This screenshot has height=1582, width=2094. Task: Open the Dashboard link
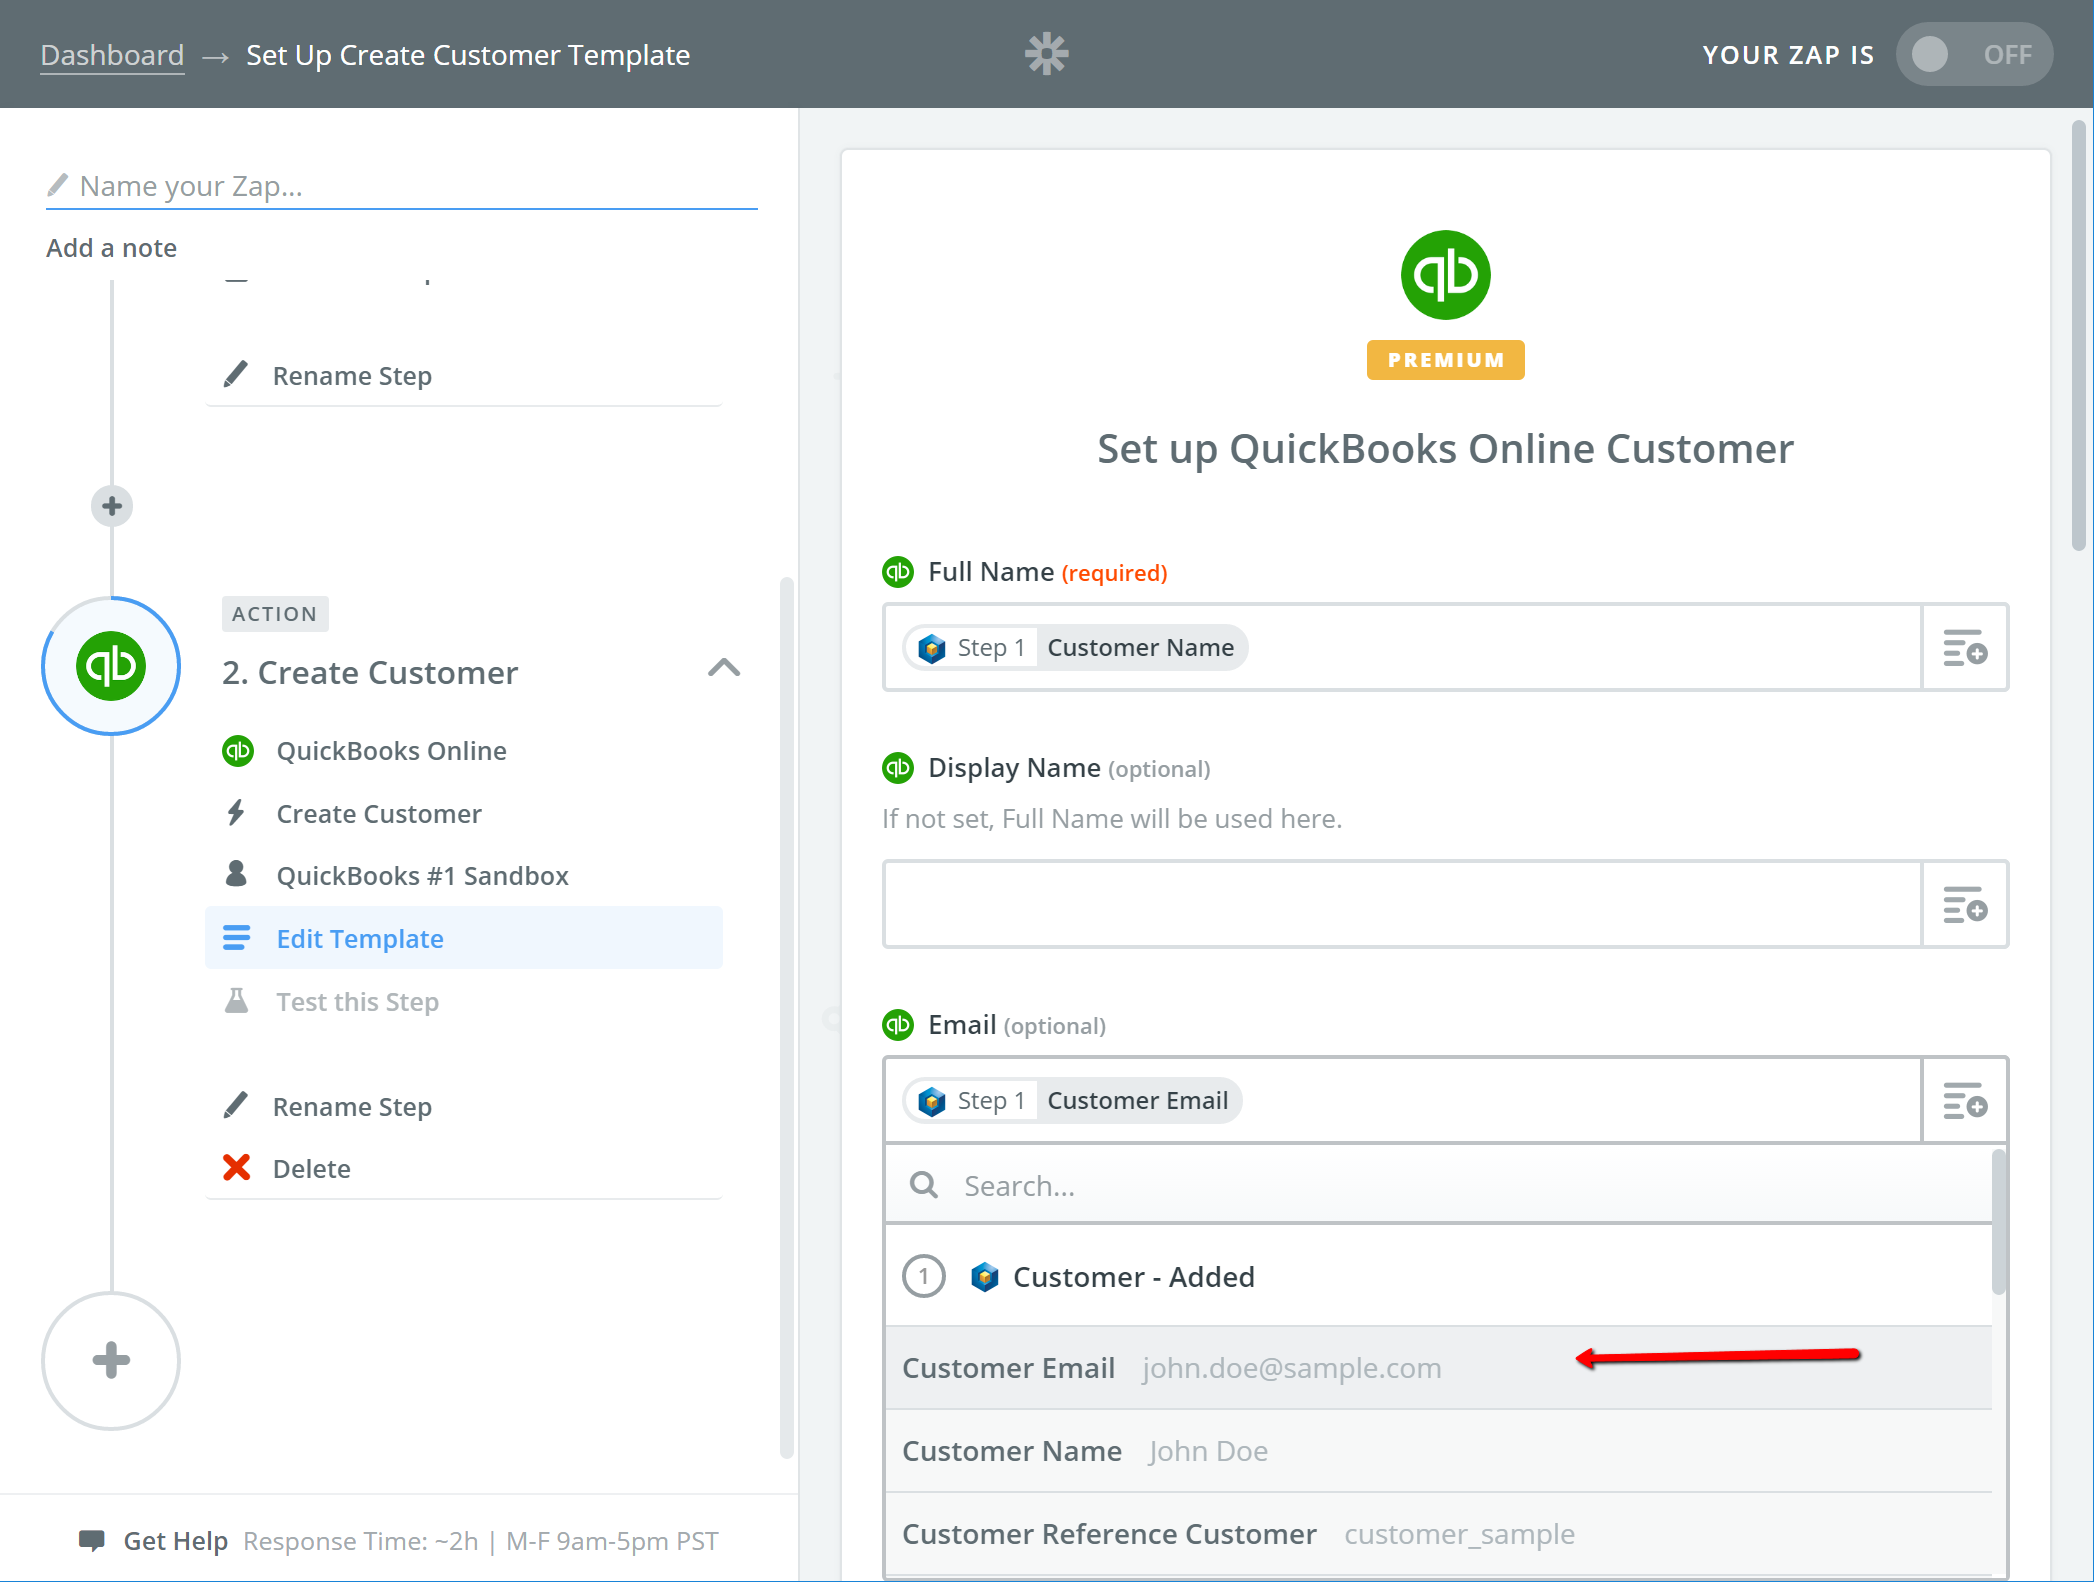(112, 55)
